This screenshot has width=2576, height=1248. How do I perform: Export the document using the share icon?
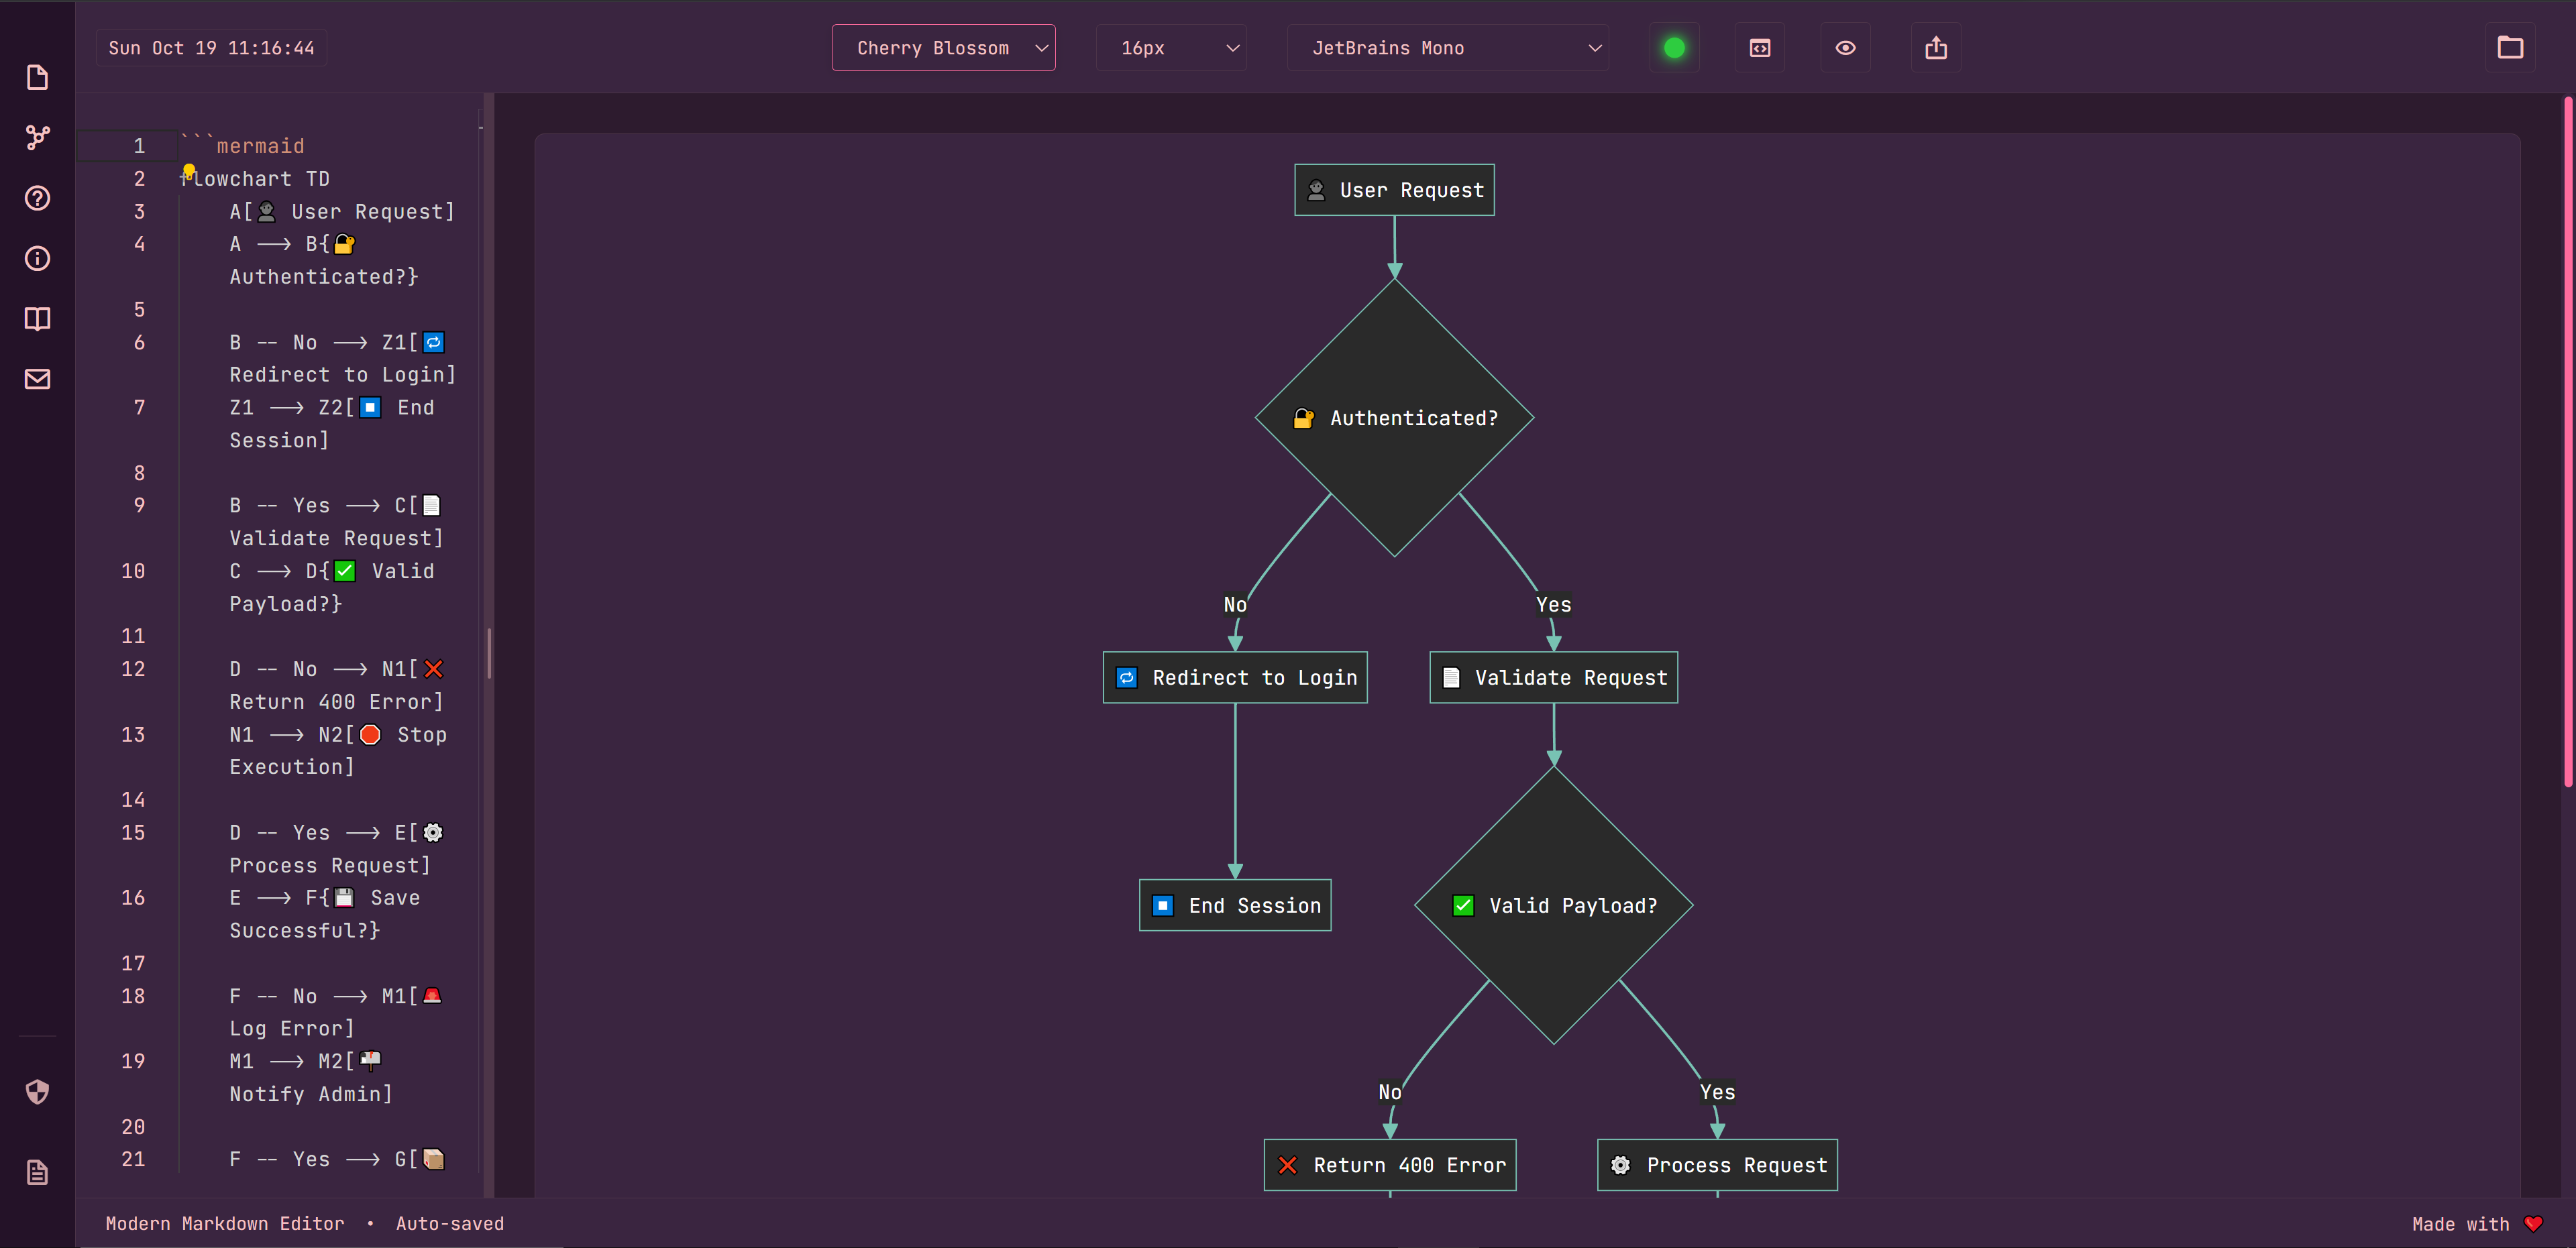tap(1936, 47)
